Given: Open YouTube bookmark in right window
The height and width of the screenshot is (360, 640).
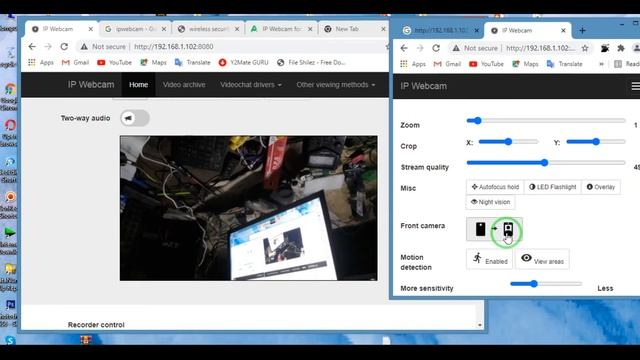Looking at the screenshot, I should pos(486,64).
